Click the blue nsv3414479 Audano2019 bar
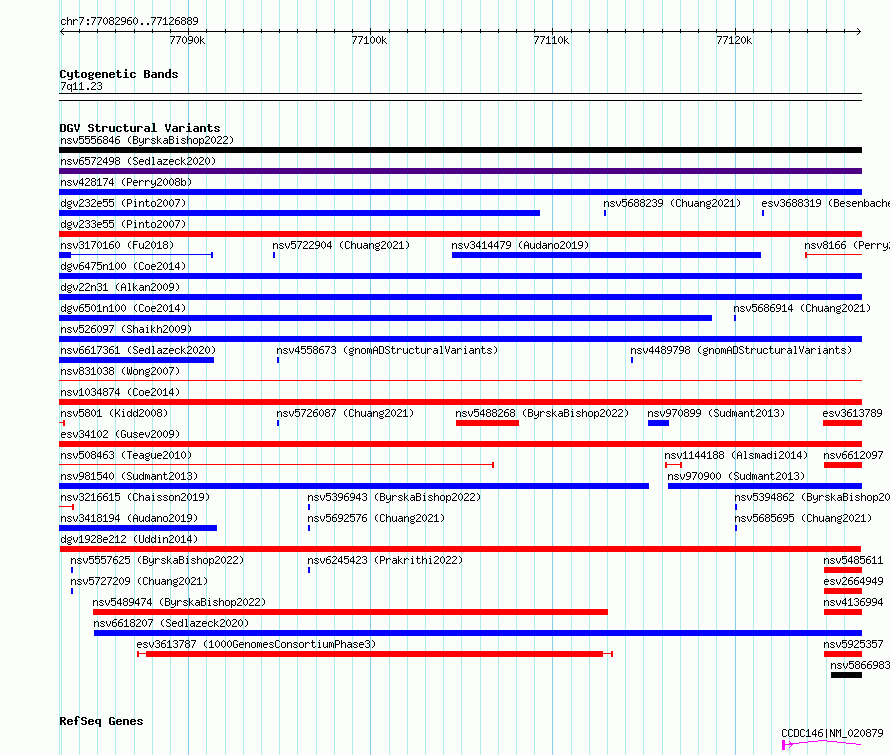The height and width of the screenshot is (755, 890). coord(606,255)
